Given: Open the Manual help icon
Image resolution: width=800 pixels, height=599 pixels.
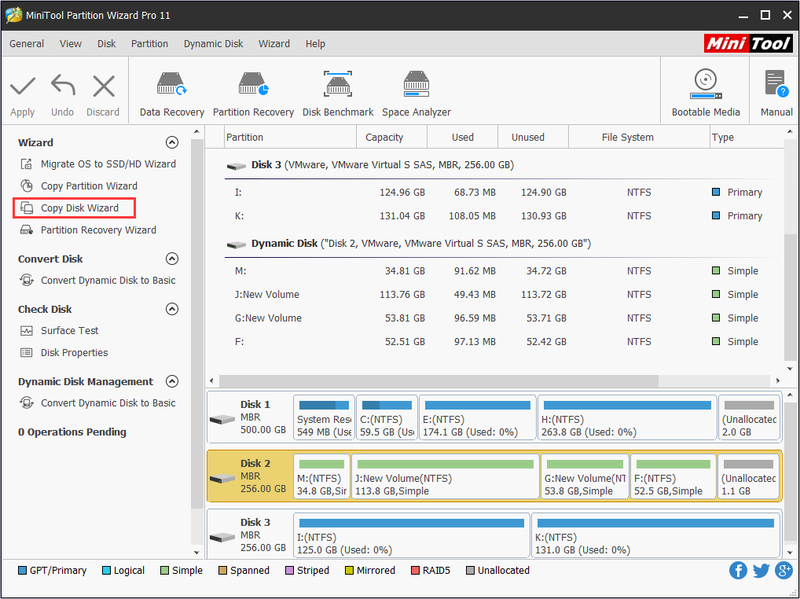Looking at the screenshot, I should tap(777, 93).
